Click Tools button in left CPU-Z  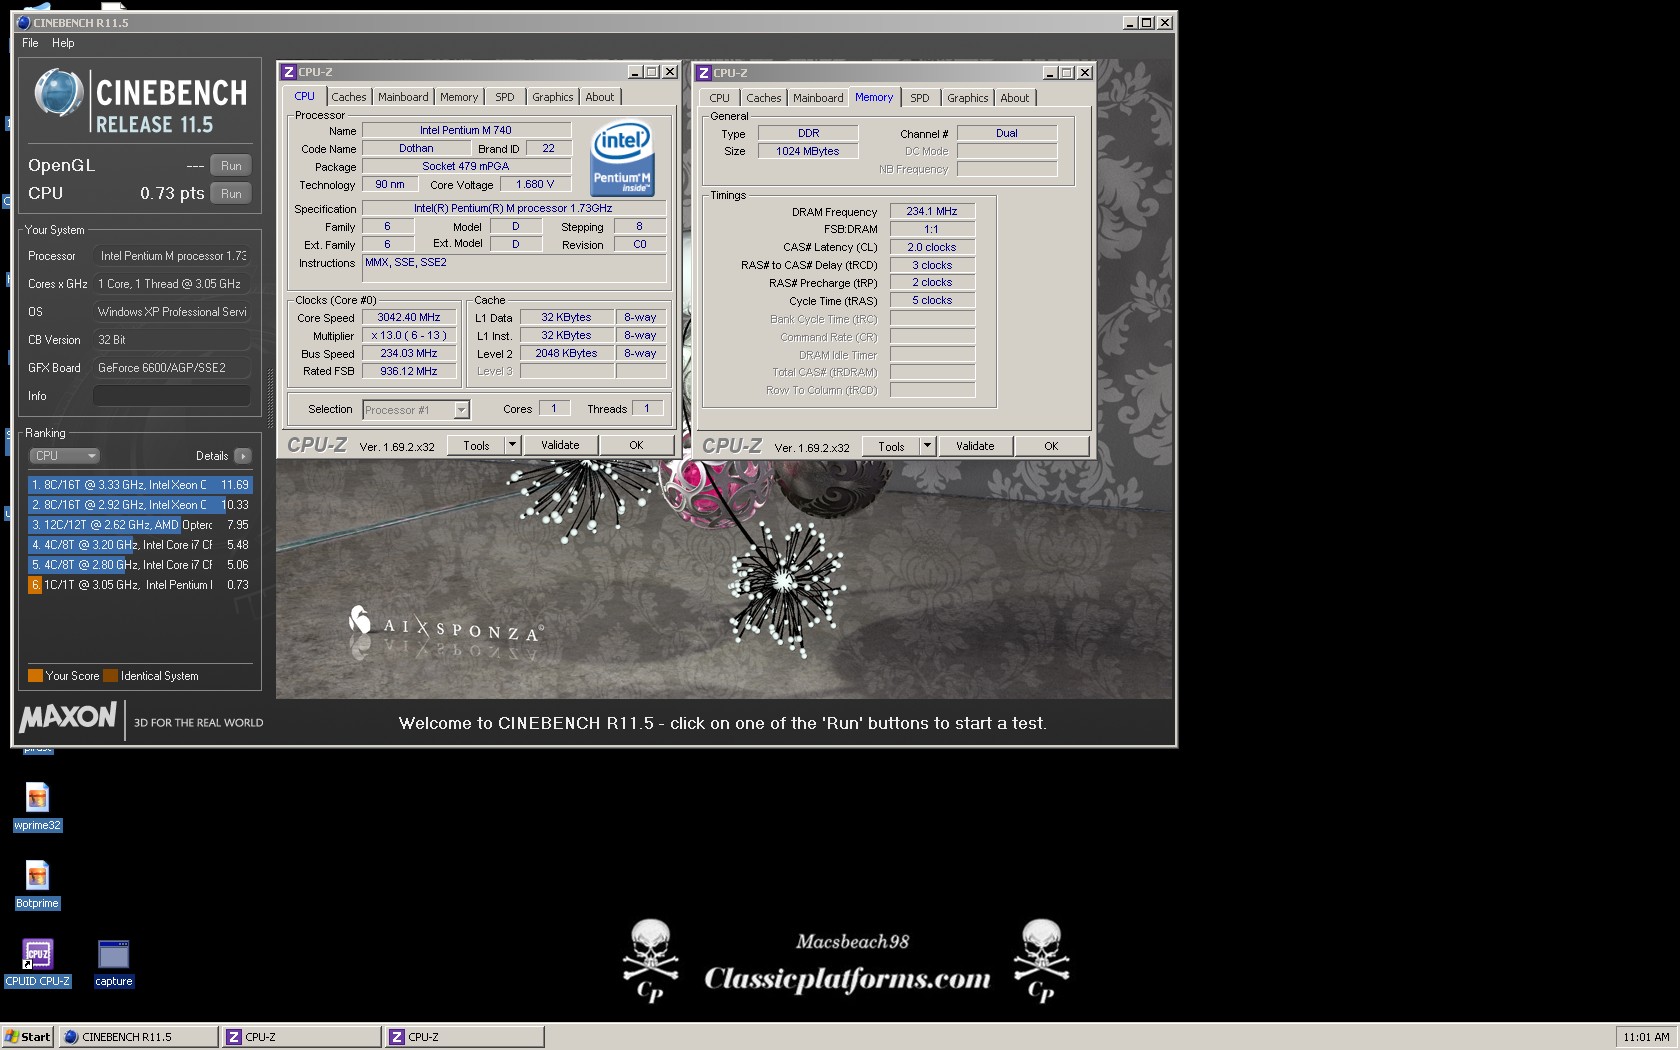476,445
